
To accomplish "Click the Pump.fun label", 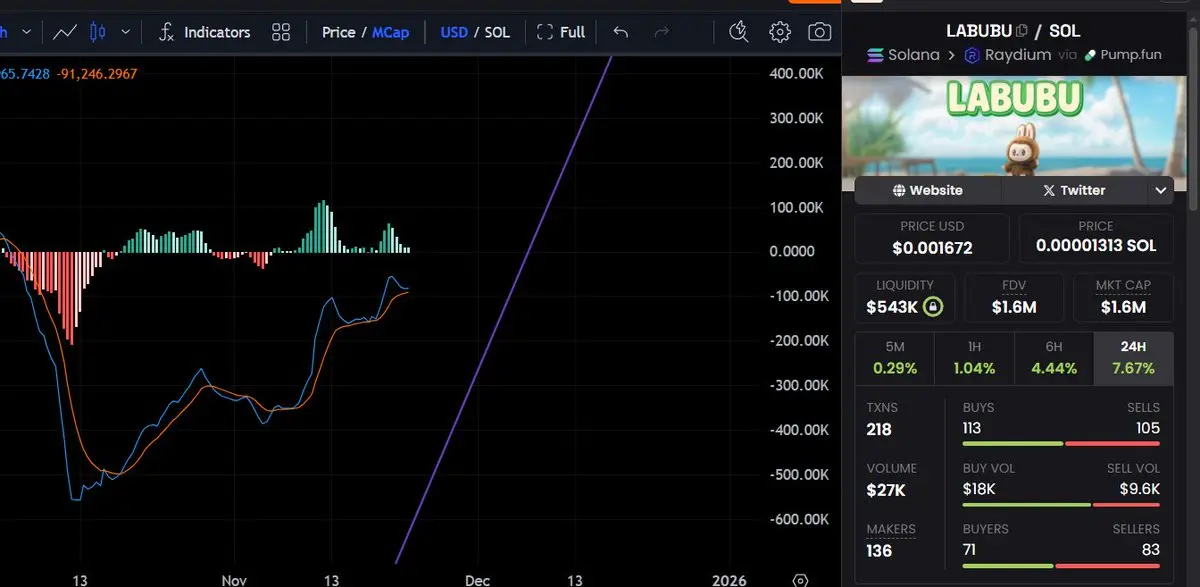I will point(1123,55).
